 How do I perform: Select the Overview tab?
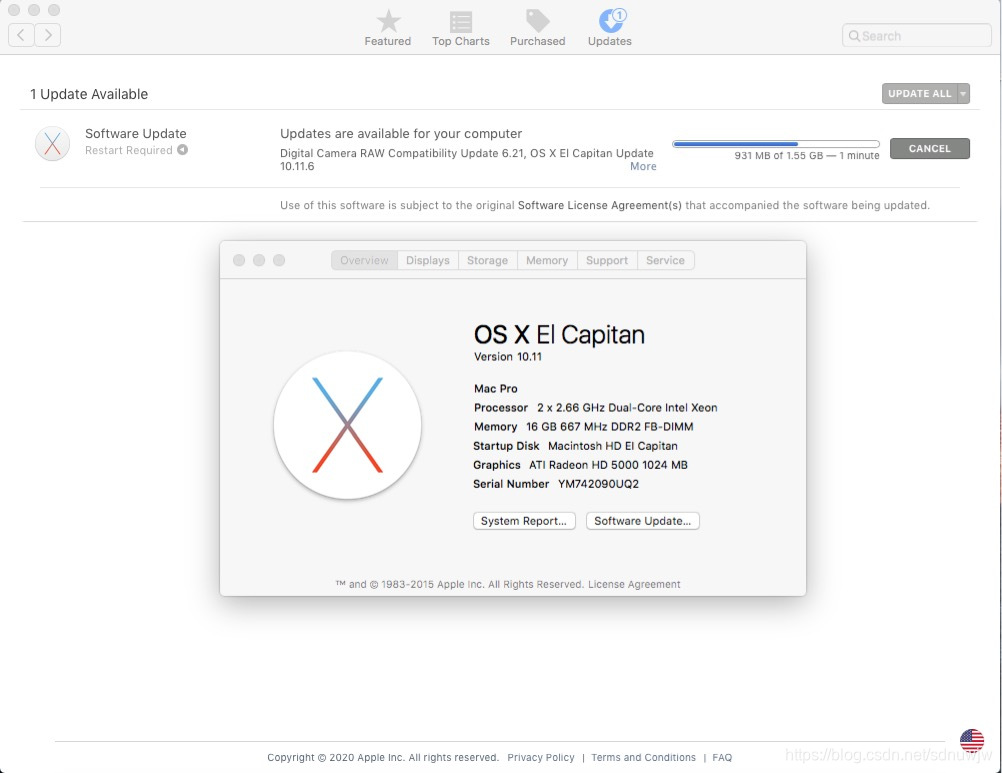pyautogui.click(x=364, y=260)
